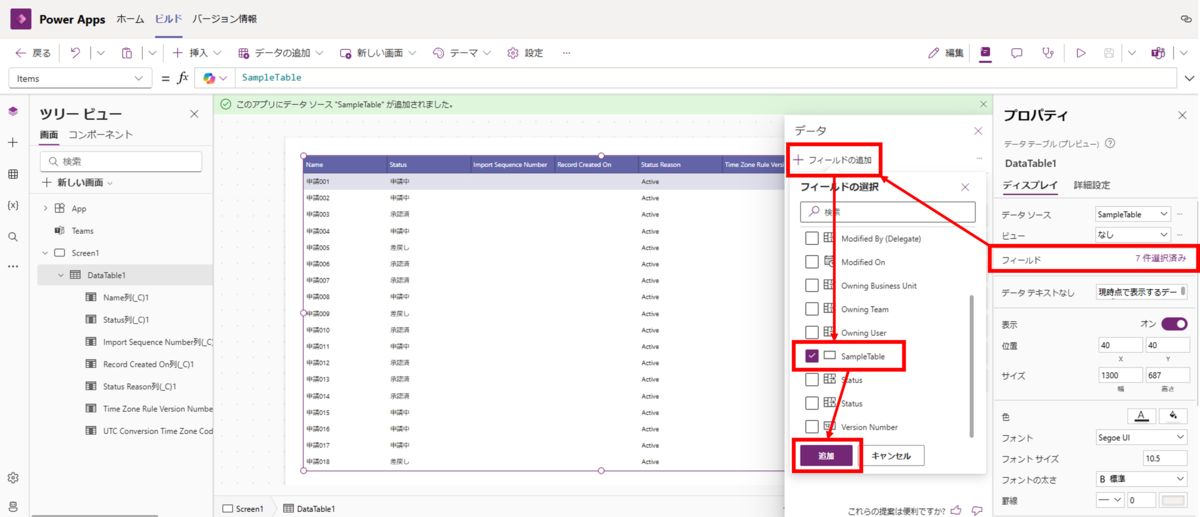The width and height of the screenshot is (1200, 517).
Task: Open the variables {x} icon in left rail
Action: [13, 205]
